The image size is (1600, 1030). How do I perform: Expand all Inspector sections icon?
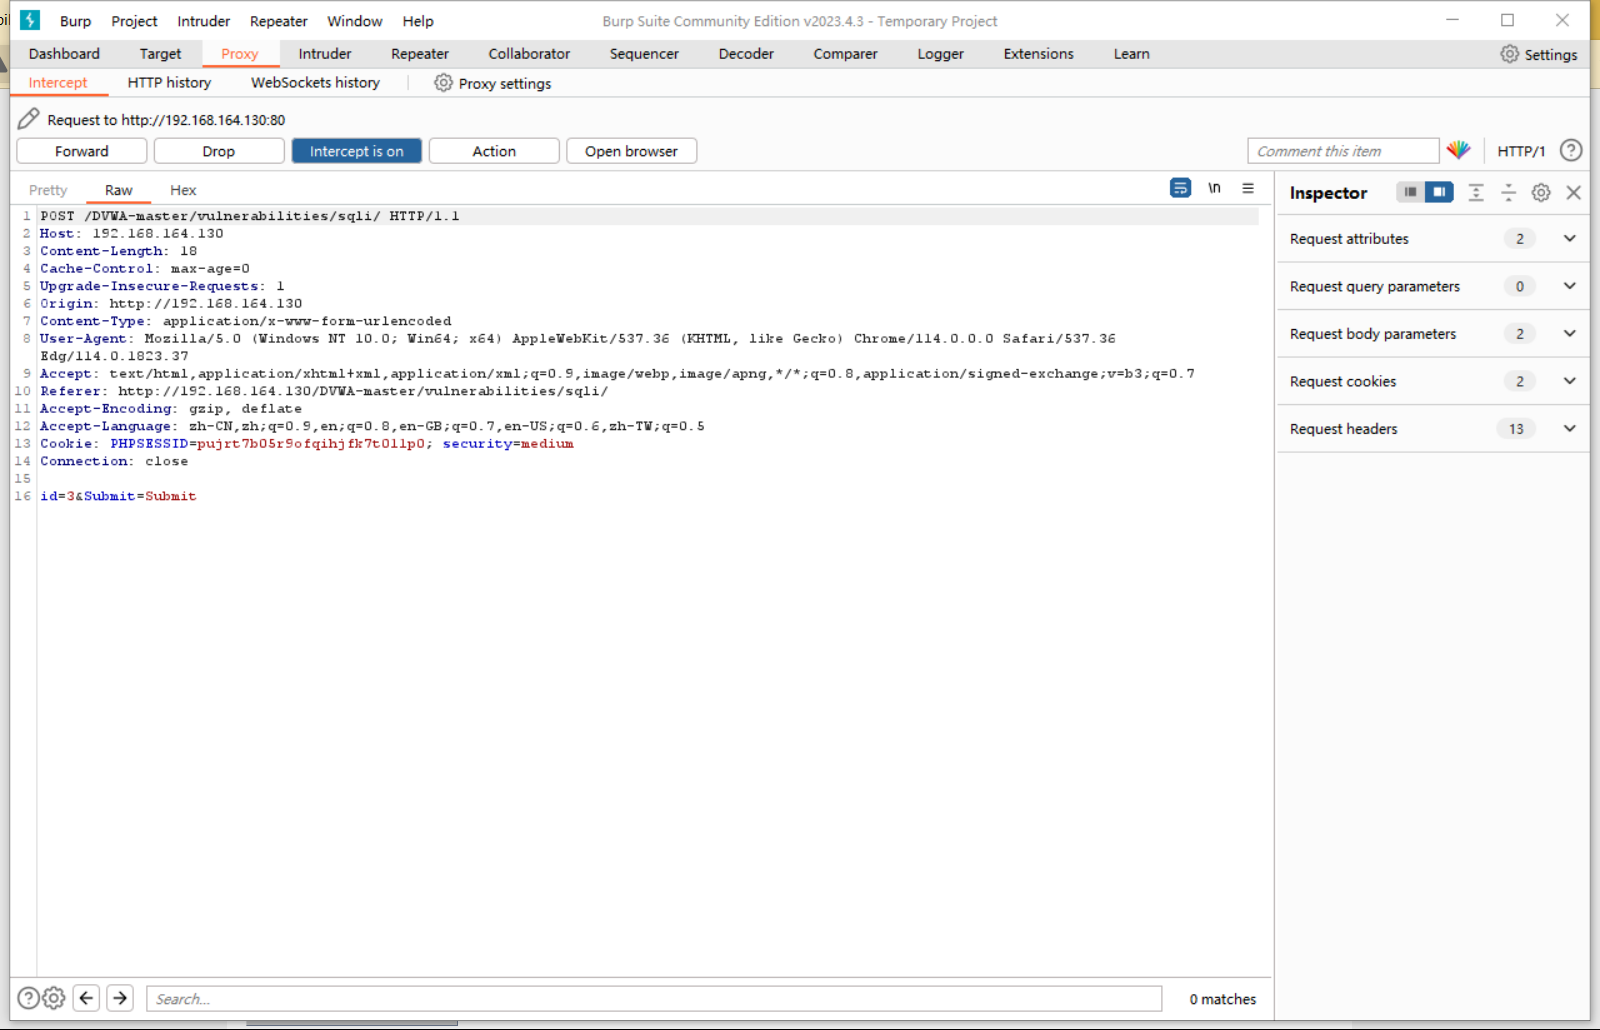click(1476, 193)
